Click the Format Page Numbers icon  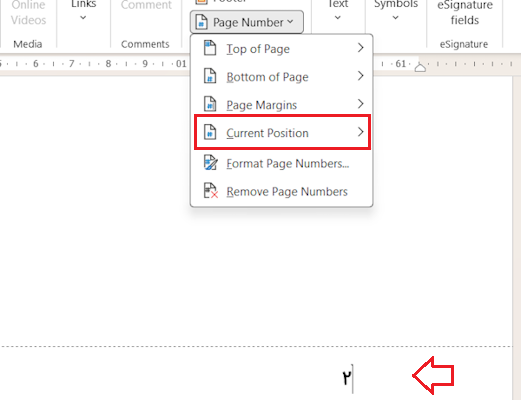(211, 163)
